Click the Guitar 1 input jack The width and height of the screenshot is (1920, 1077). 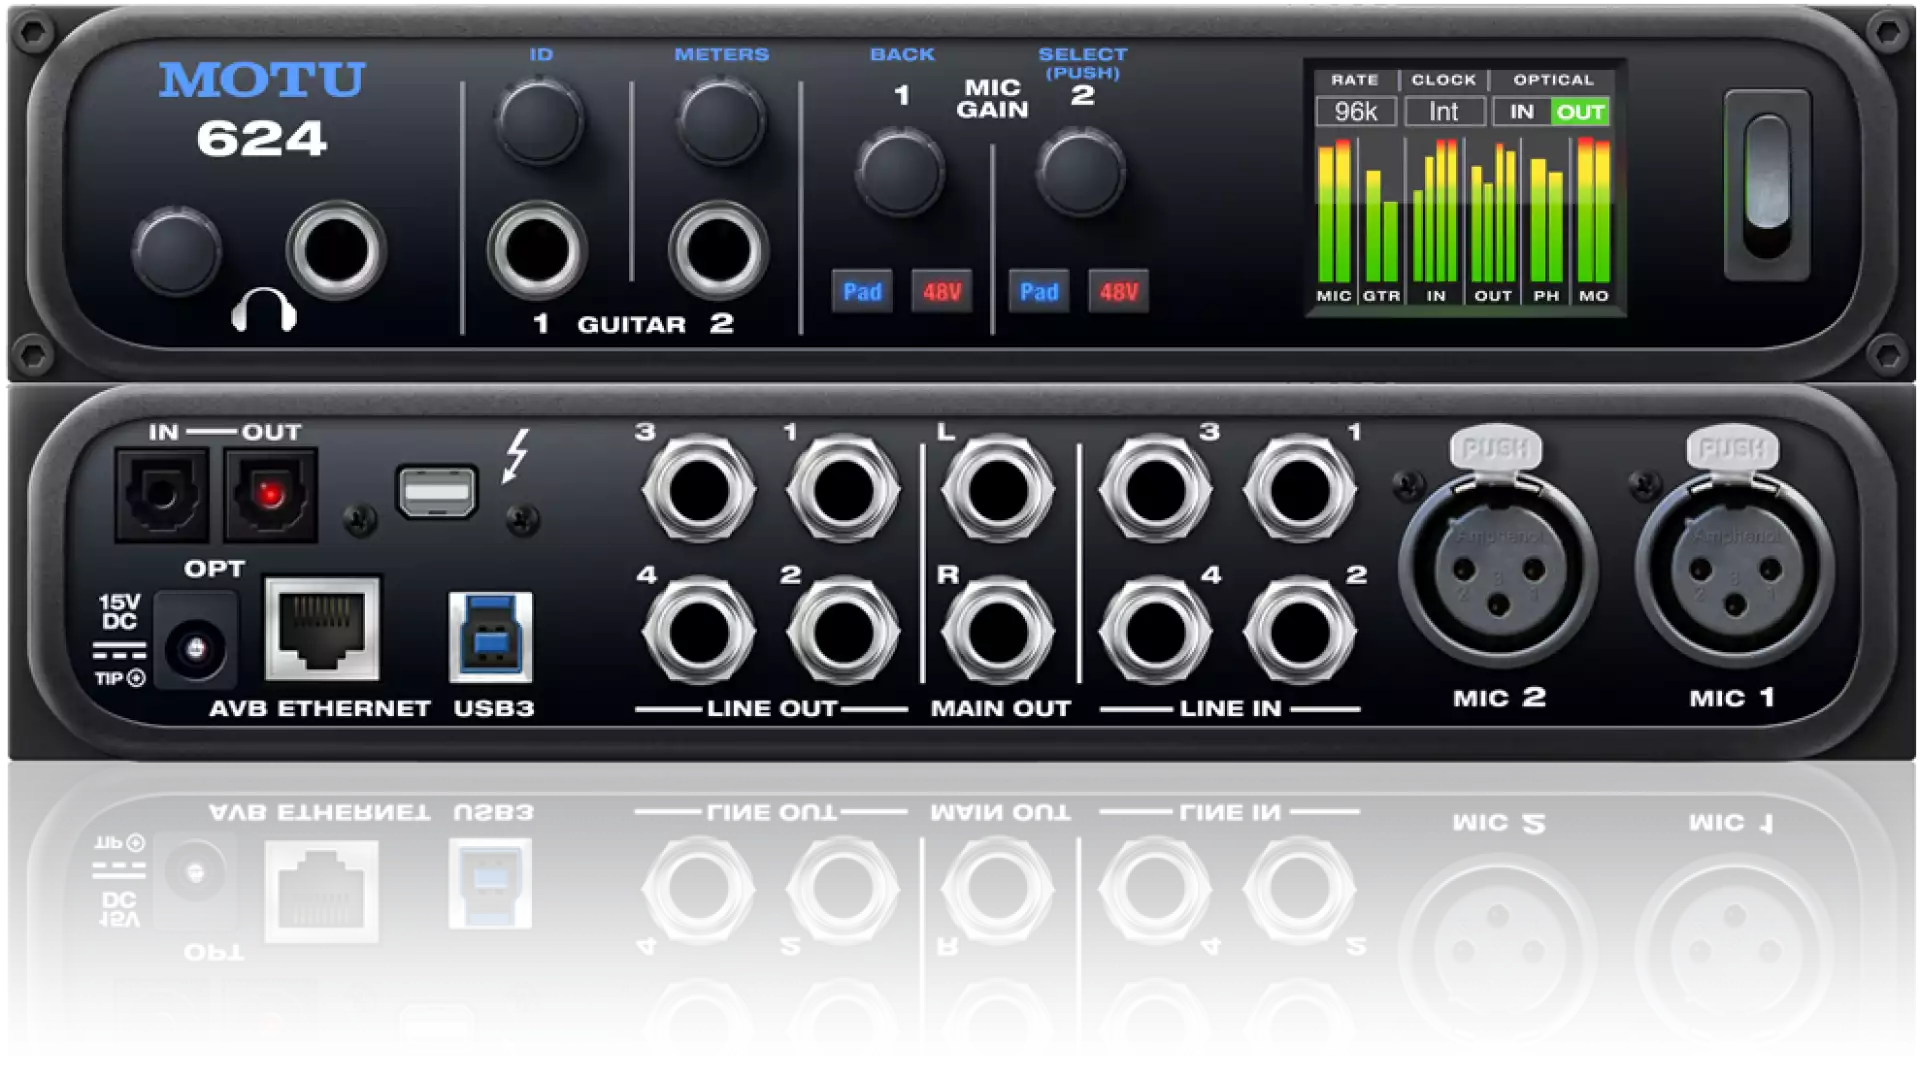(x=538, y=251)
